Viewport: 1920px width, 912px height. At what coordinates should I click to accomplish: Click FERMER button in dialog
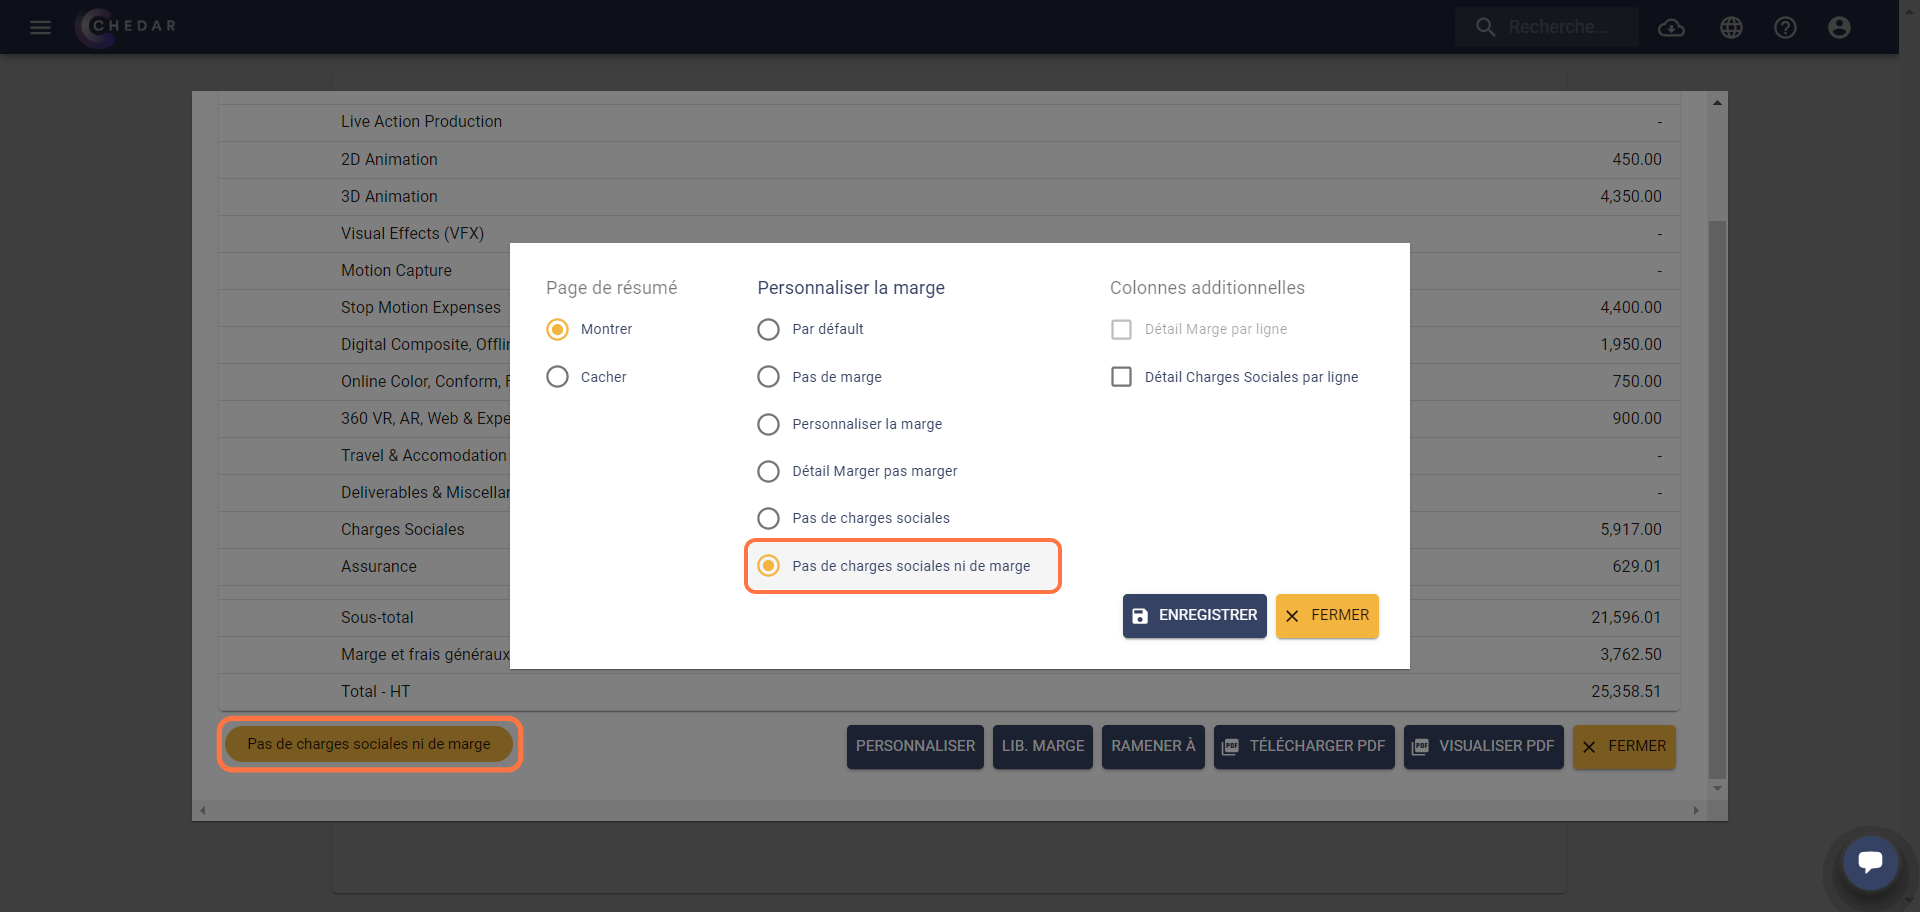pyautogui.click(x=1327, y=616)
